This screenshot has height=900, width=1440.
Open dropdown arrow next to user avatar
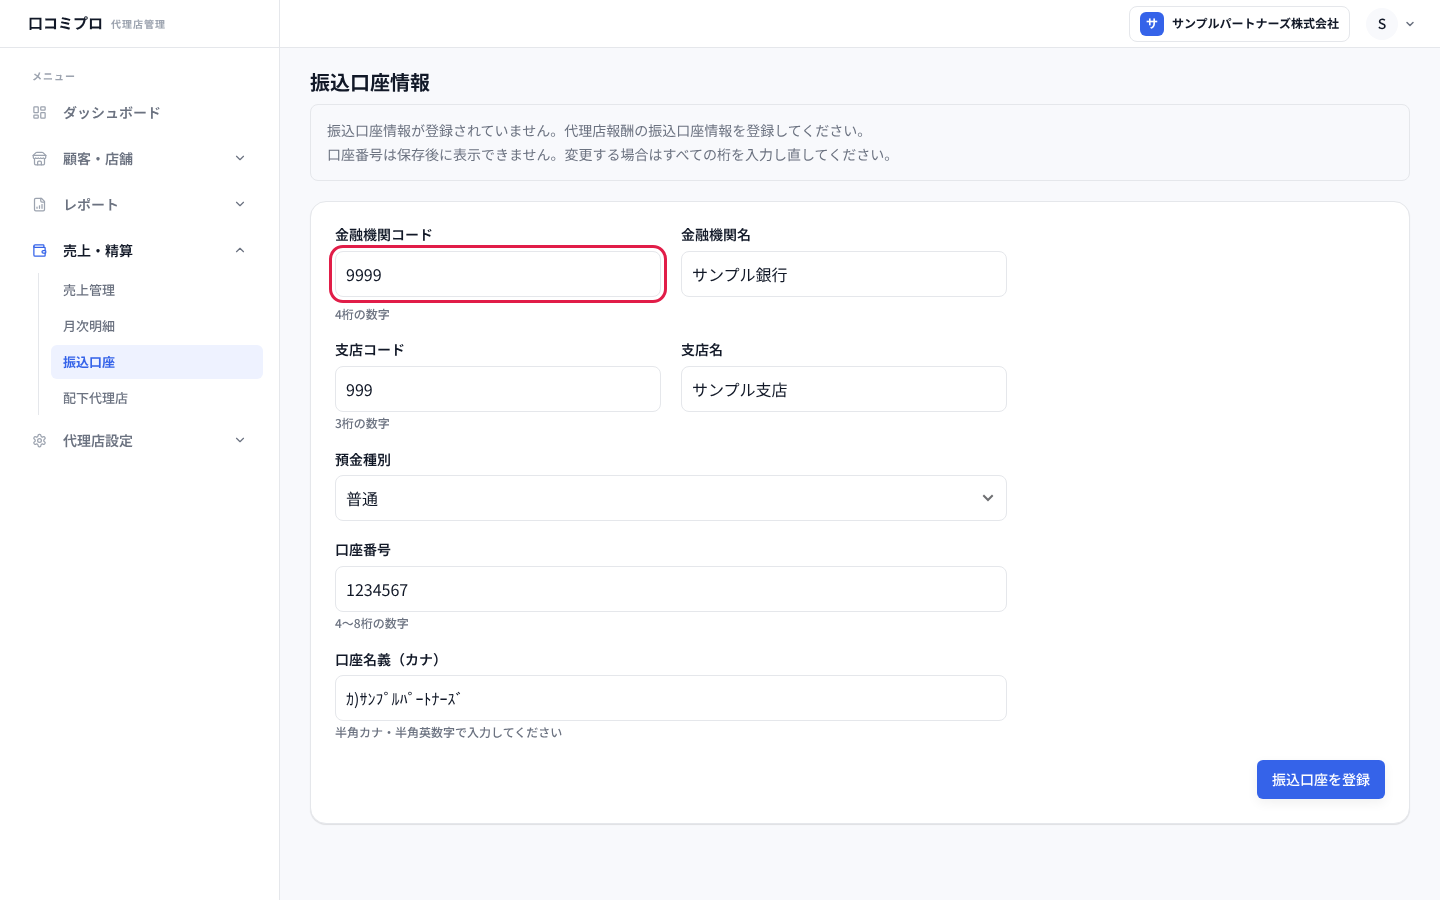click(x=1410, y=24)
